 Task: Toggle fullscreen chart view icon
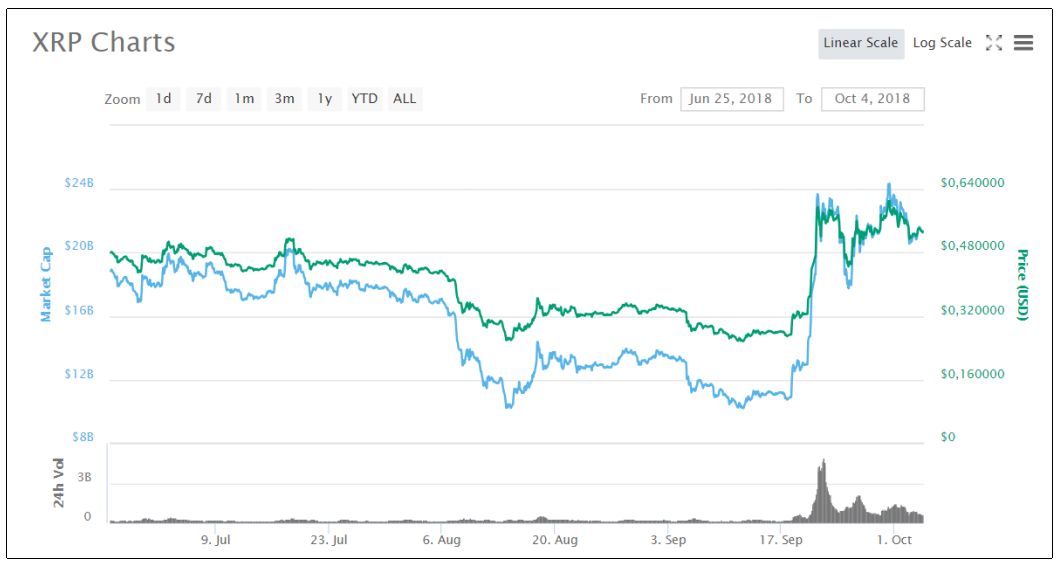click(993, 43)
